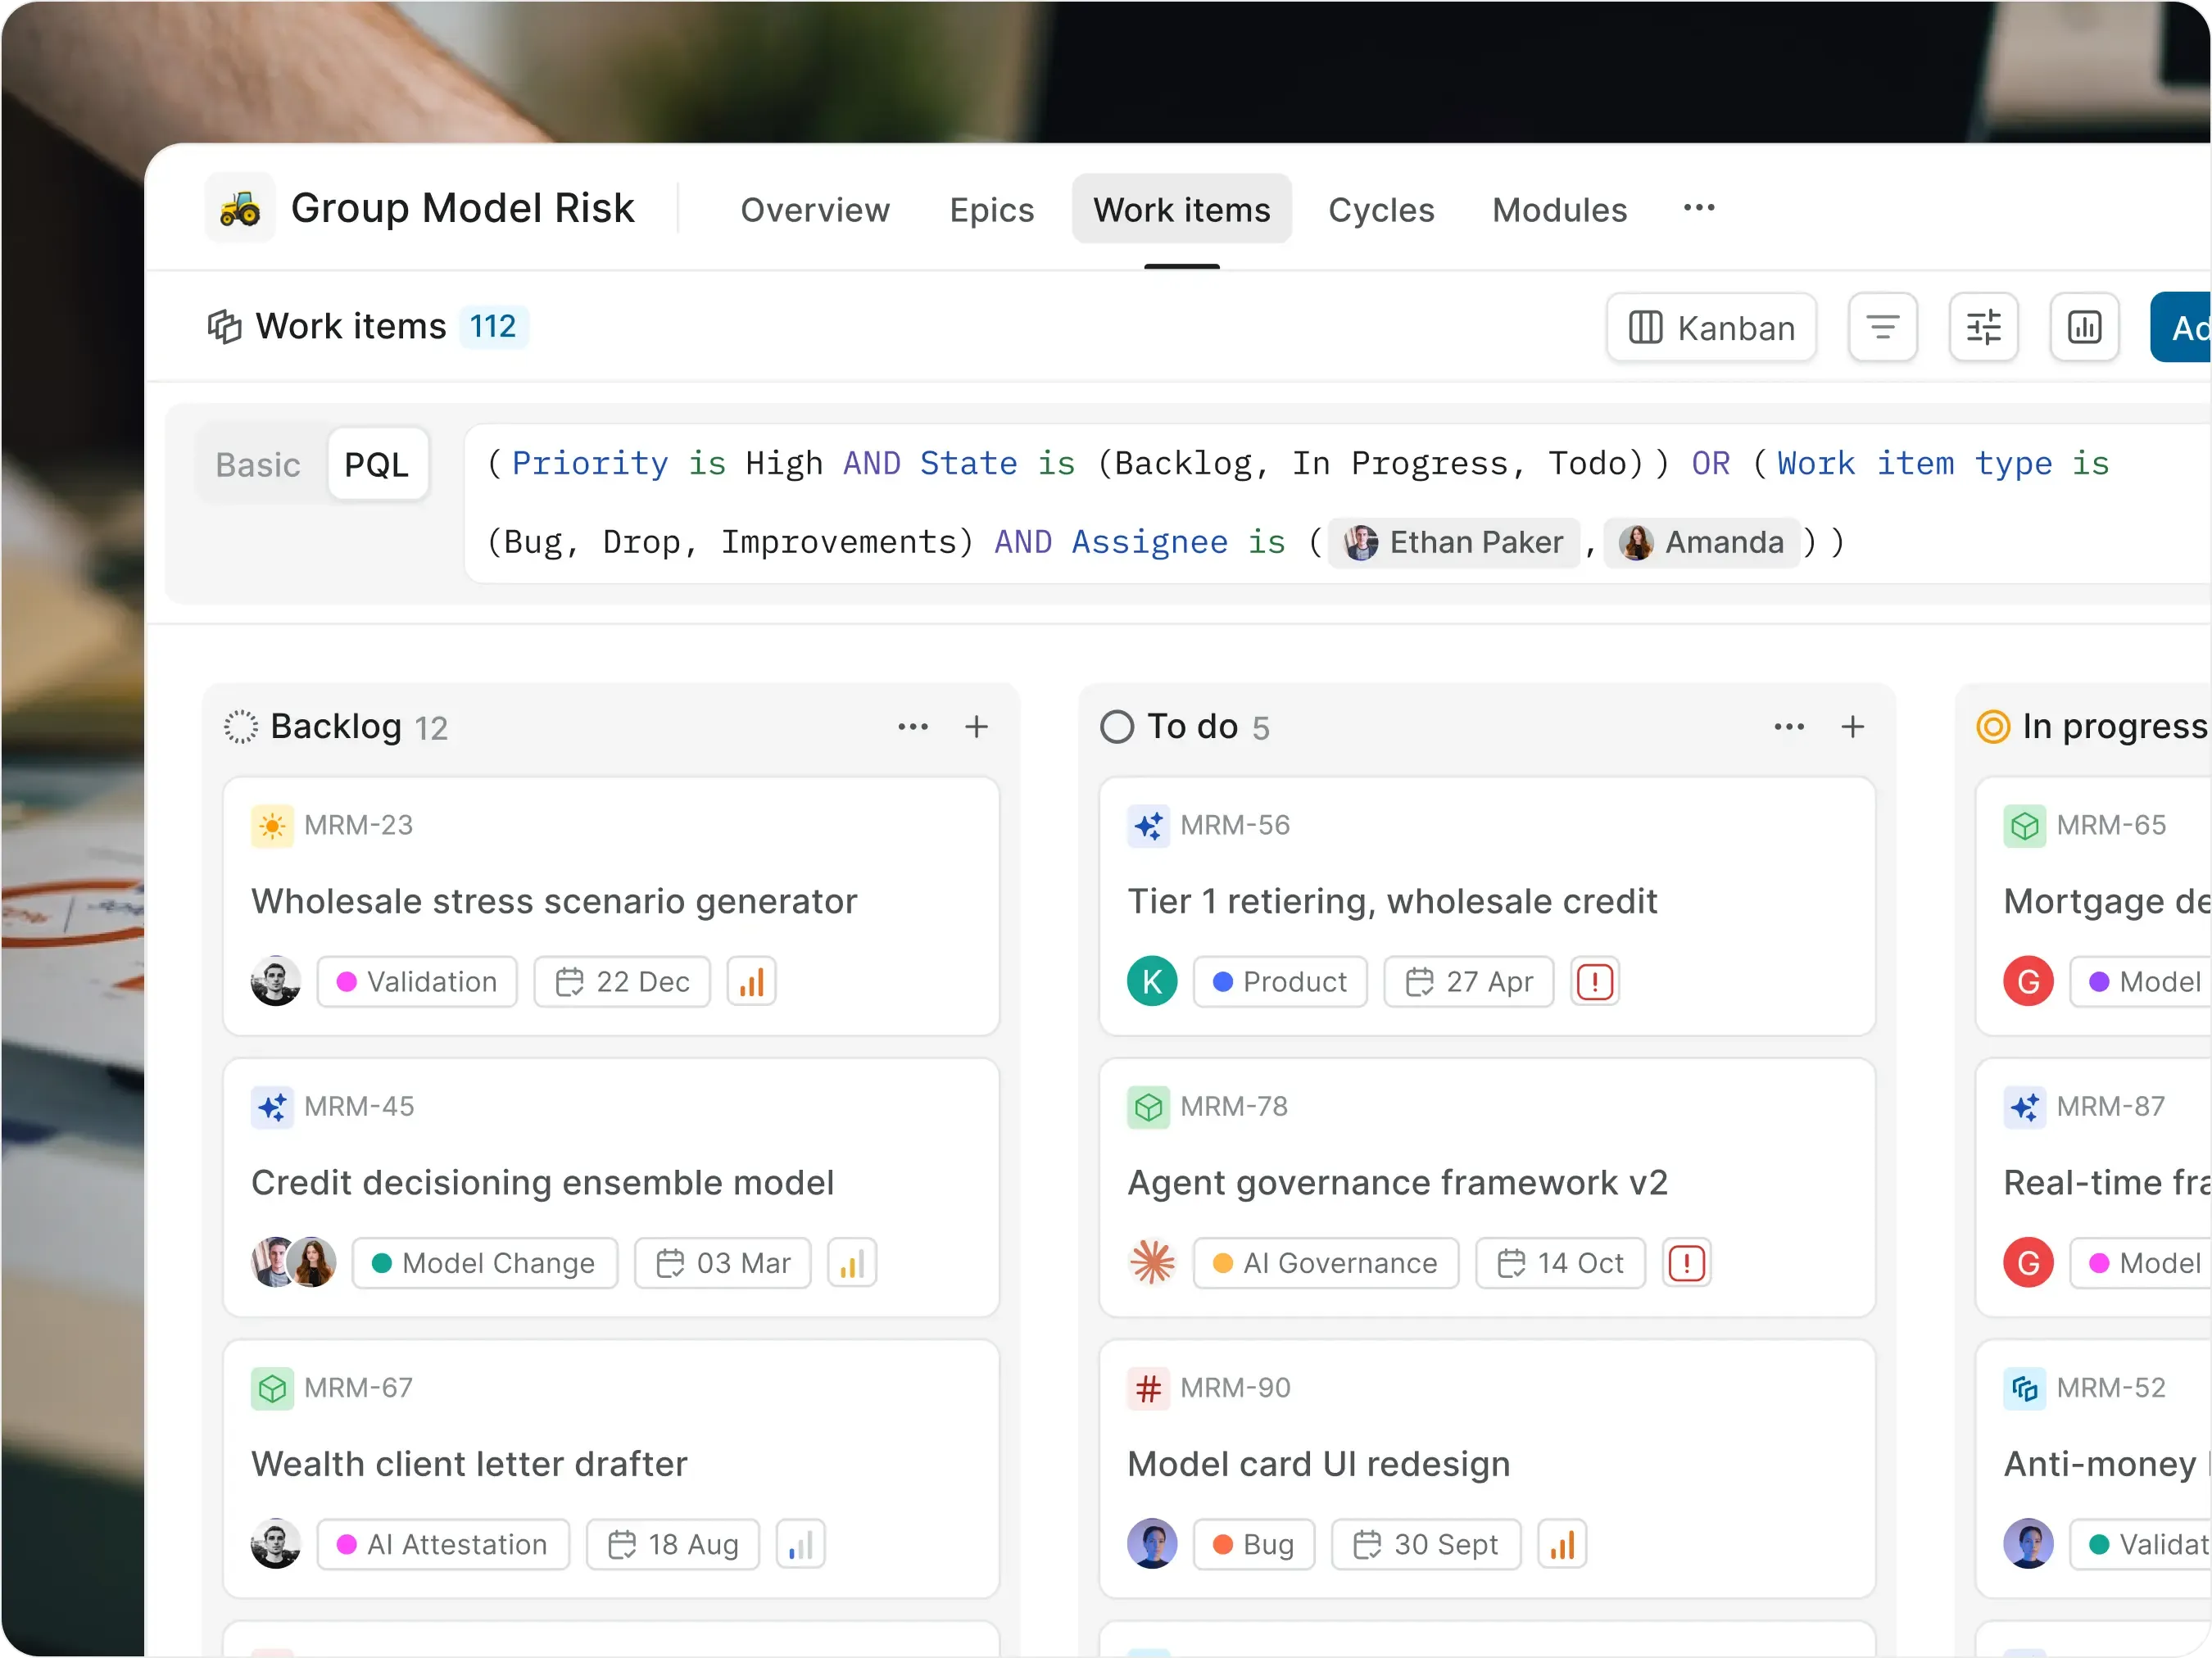Open the Validation label dropdown on MRM-23
This screenshot has height=1658, width=2212.
point(417,981)
